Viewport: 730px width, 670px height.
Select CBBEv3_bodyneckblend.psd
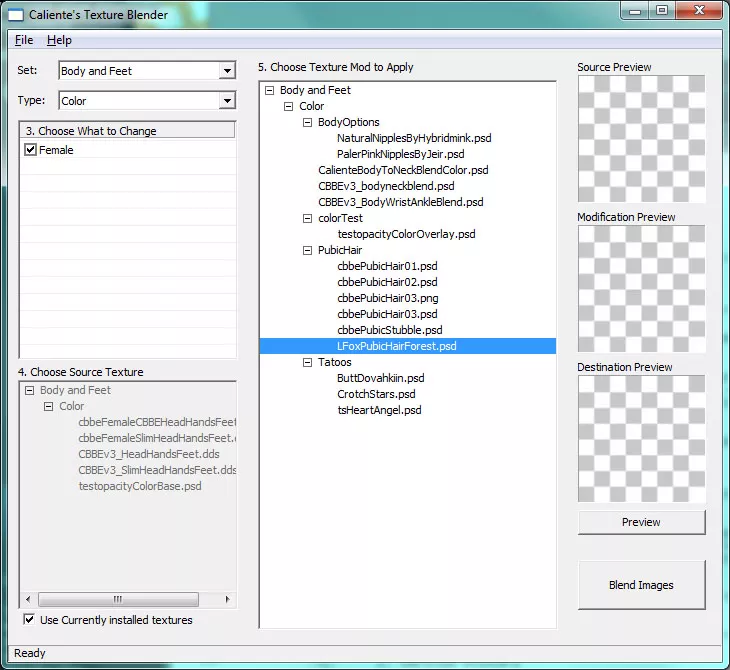click(x=386, y=186)
